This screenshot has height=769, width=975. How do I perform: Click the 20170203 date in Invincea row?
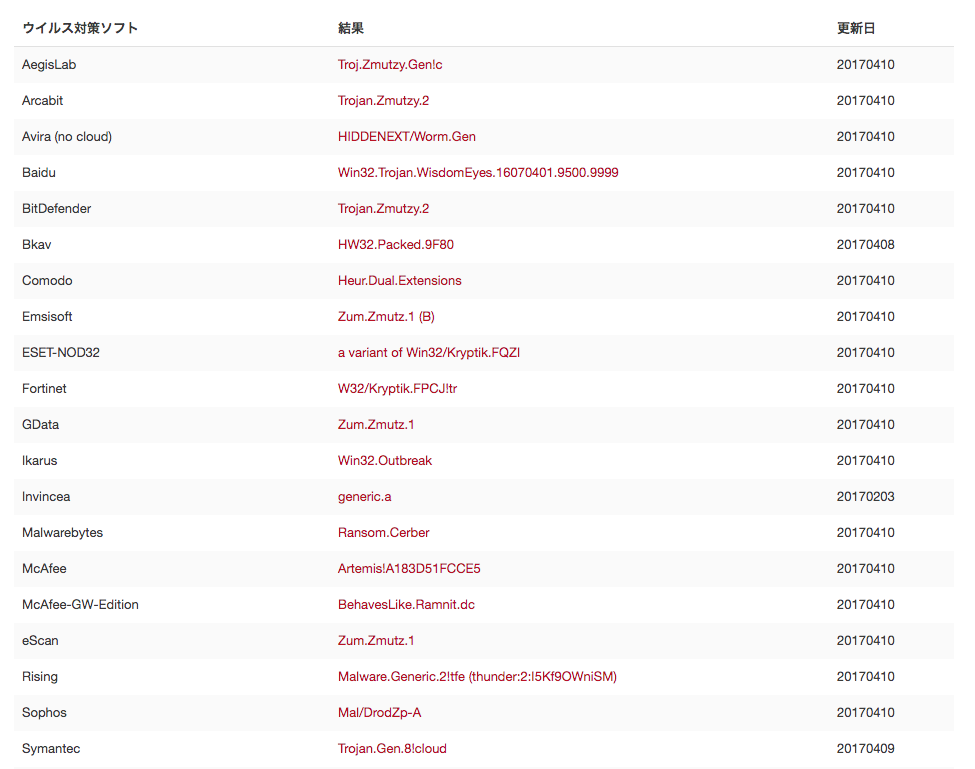[866, 497]
